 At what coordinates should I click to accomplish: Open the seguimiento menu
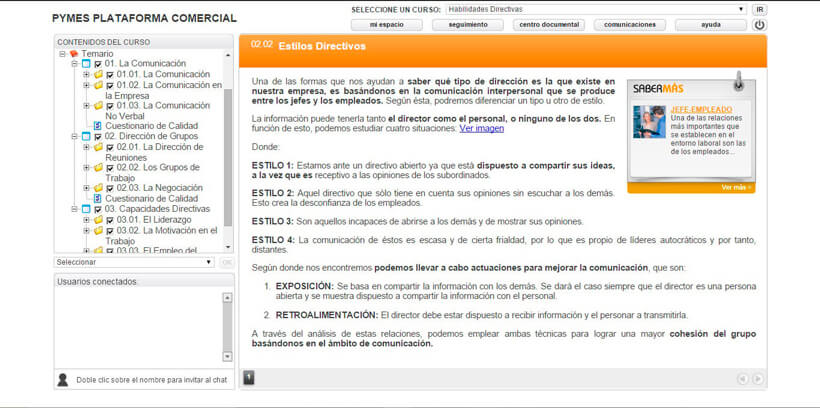(x=468, y=25)
